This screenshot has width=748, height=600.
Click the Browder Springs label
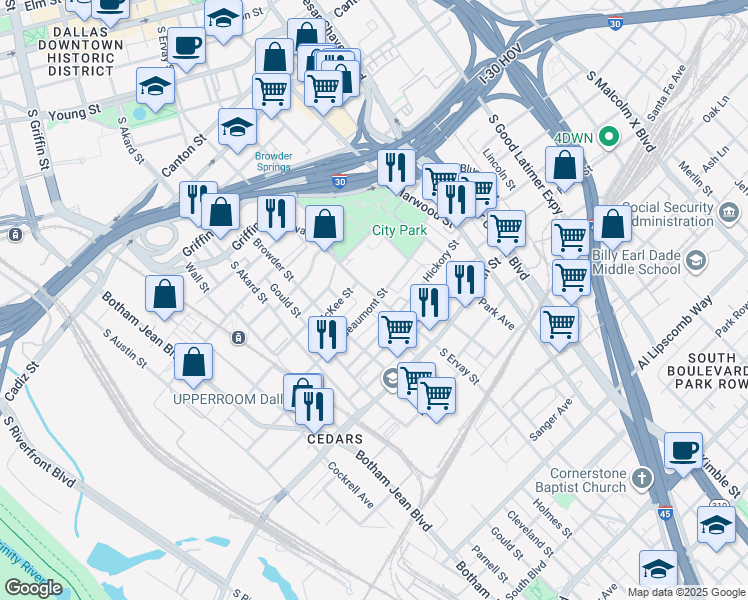(273, 161)
